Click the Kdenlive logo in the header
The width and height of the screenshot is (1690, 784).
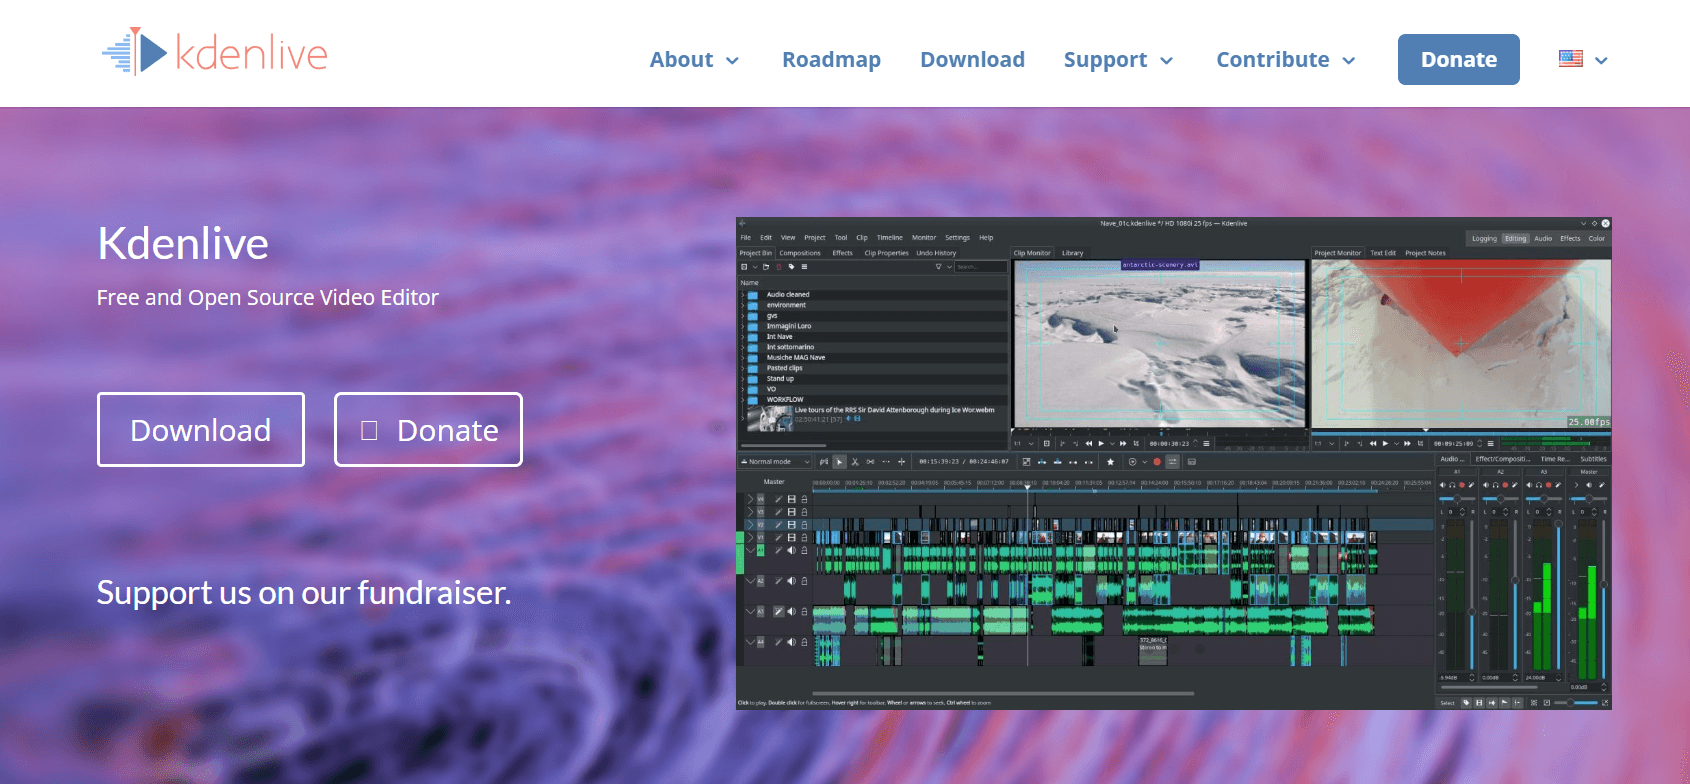click(215, 52)
